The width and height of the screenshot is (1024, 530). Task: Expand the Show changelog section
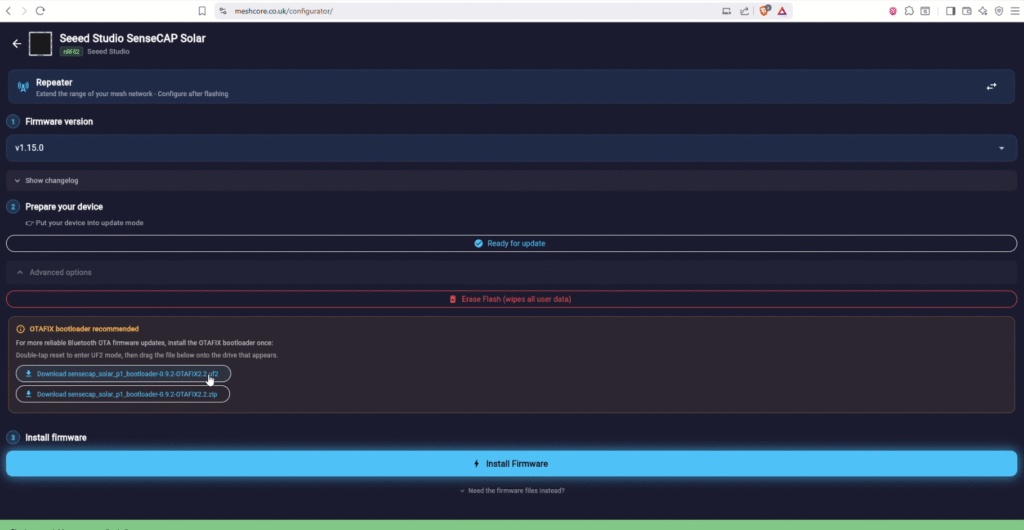(511, 180)
